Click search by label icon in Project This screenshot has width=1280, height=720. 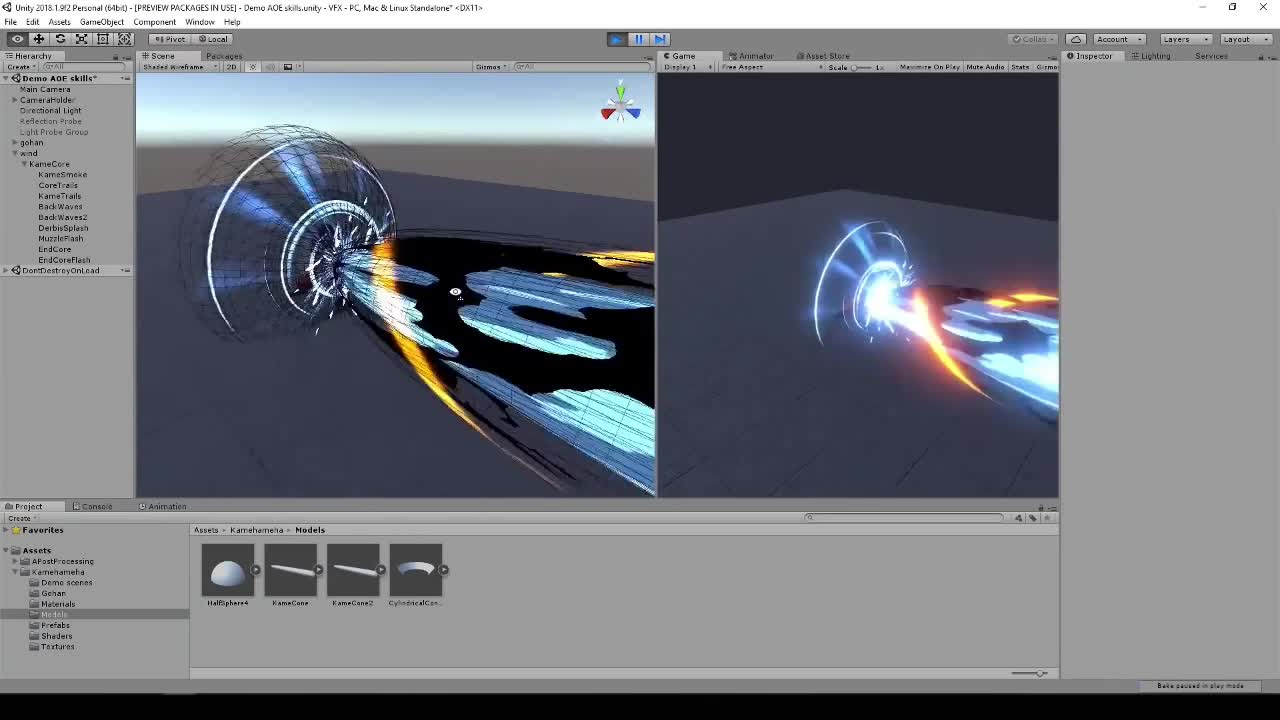(x=1033, y=518)
